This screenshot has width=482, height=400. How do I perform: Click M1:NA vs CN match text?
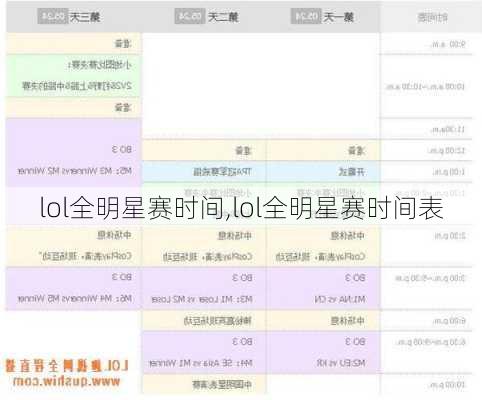[340, 299]
